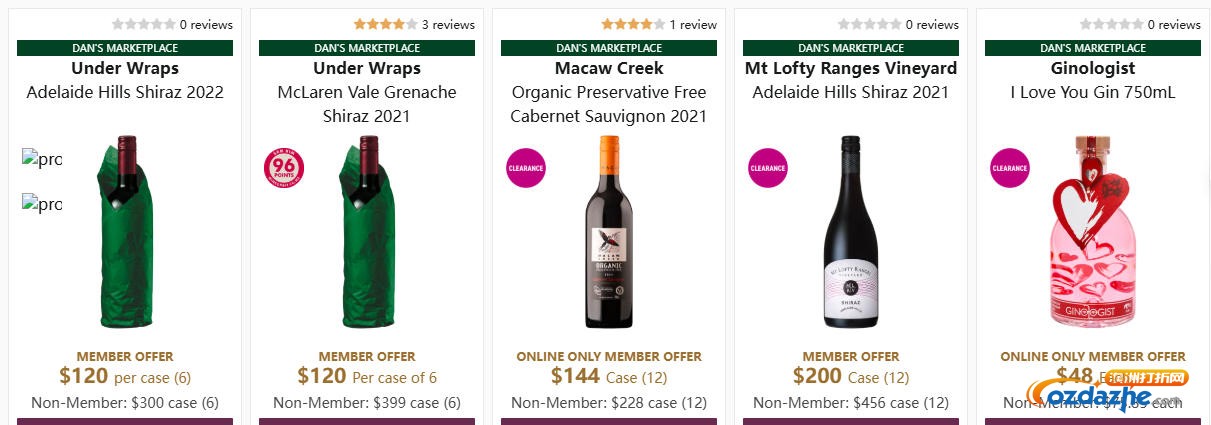
Task: Click the Clearance badge on Macaw Creek
Action: click(526, 168)
